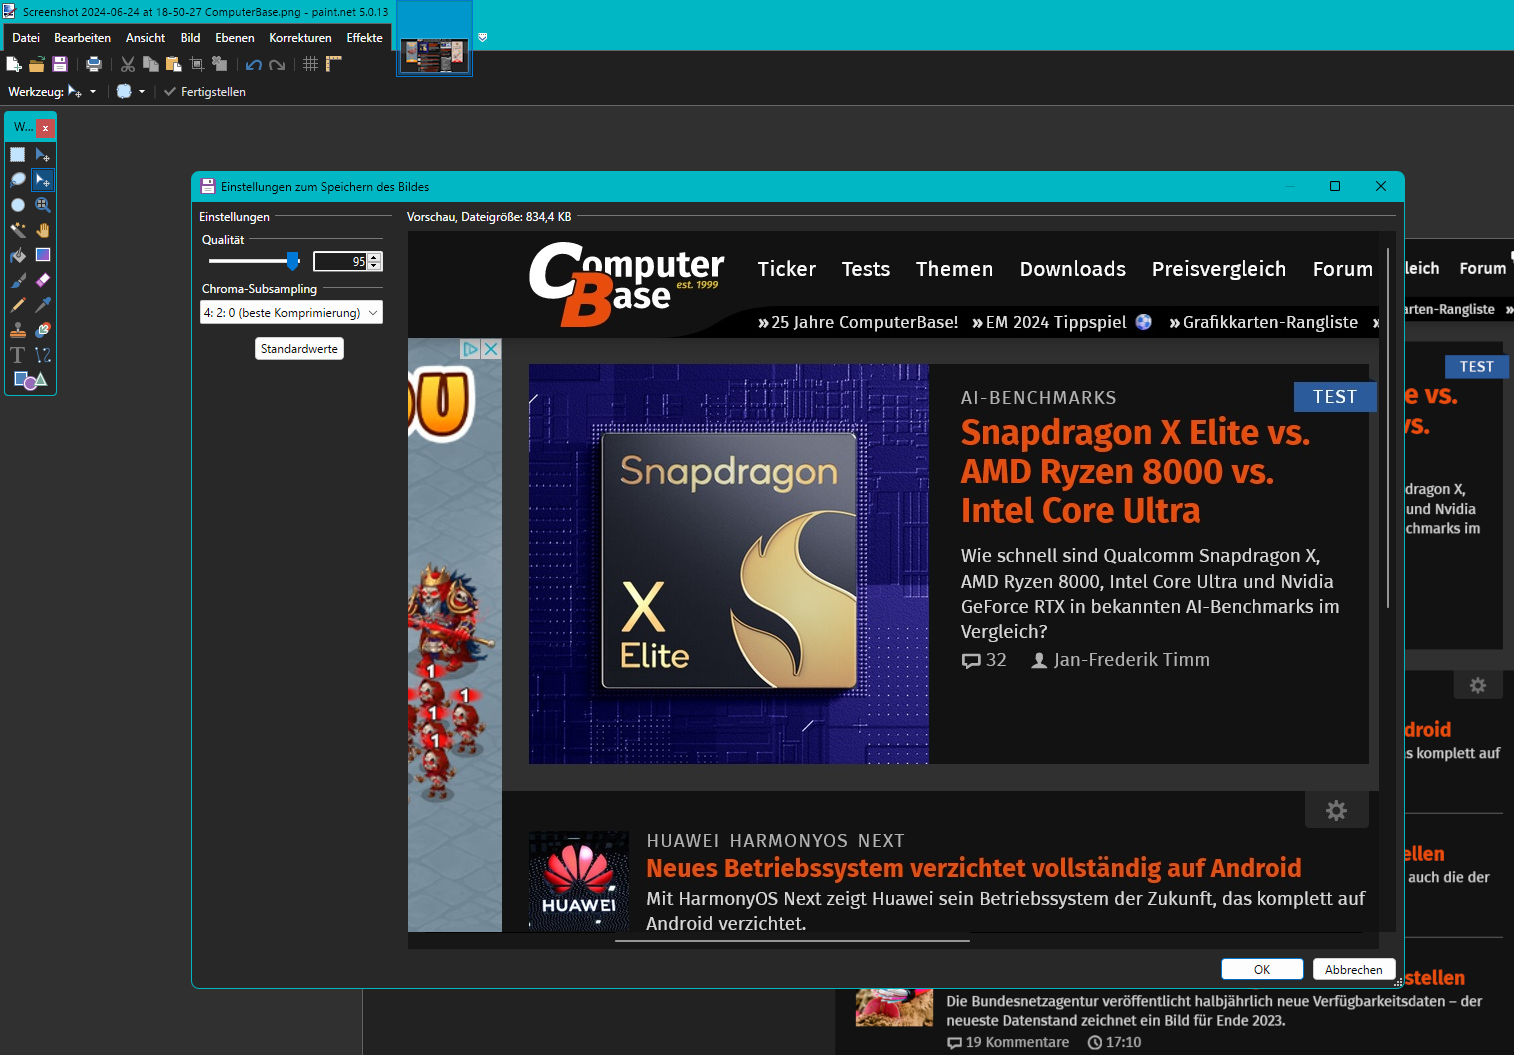Click the Save floppy disk icon
Screen dimensions: 1514x1055
coord(60,64)
